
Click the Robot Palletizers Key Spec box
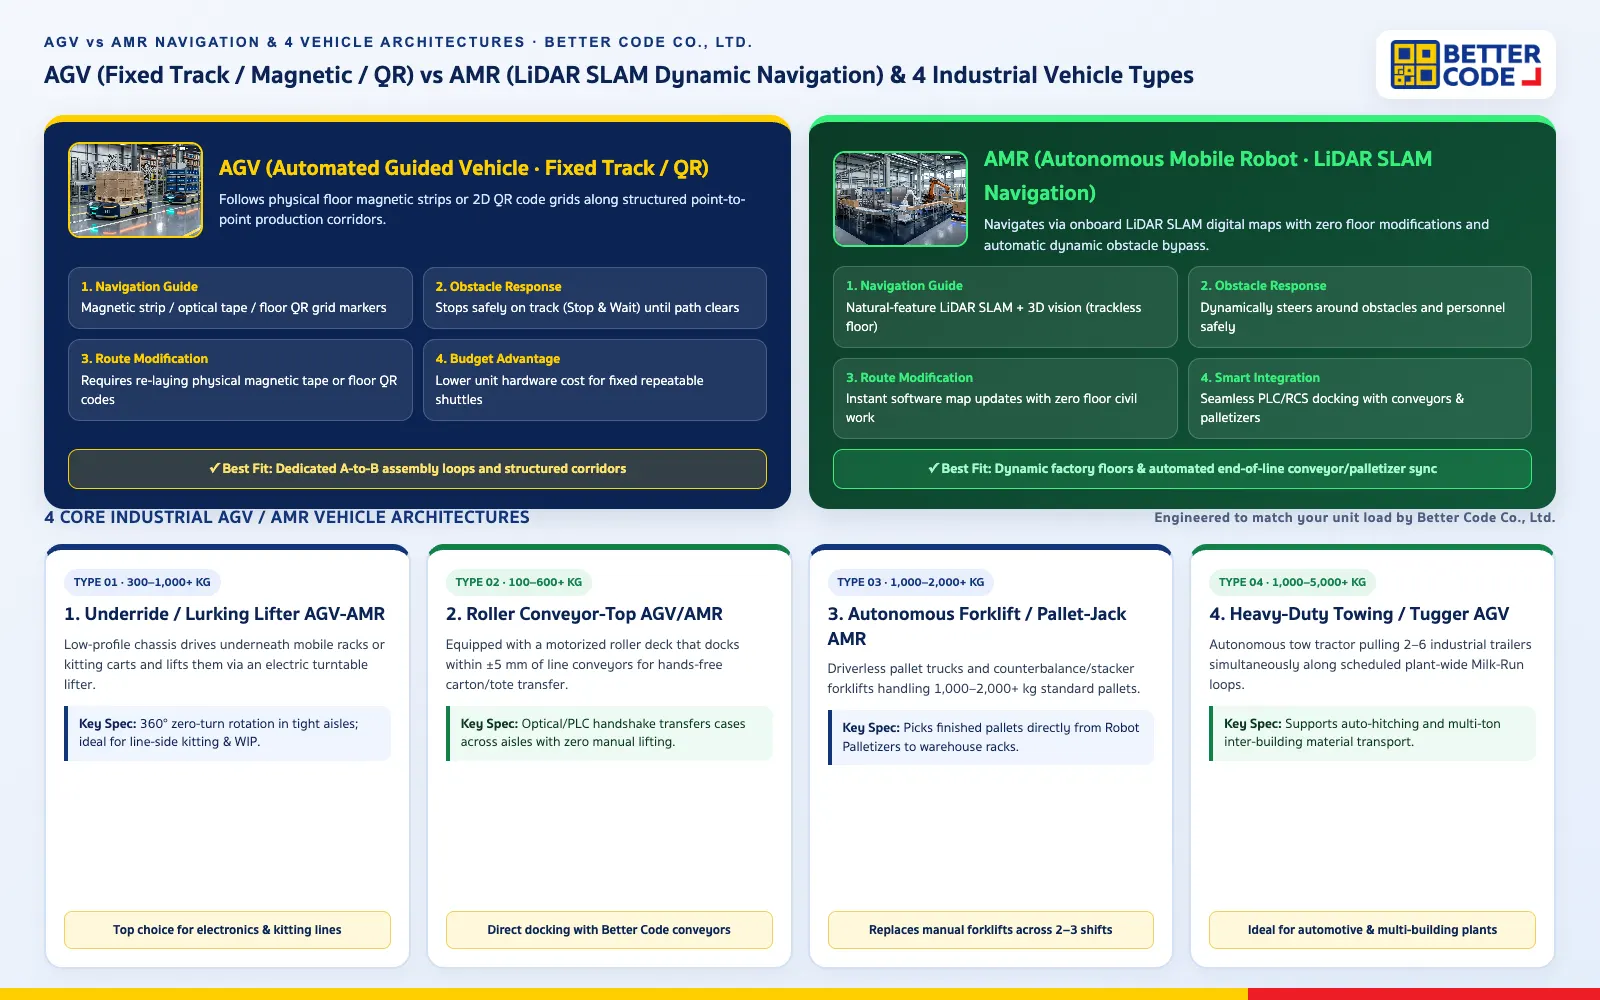pos(991,737)
